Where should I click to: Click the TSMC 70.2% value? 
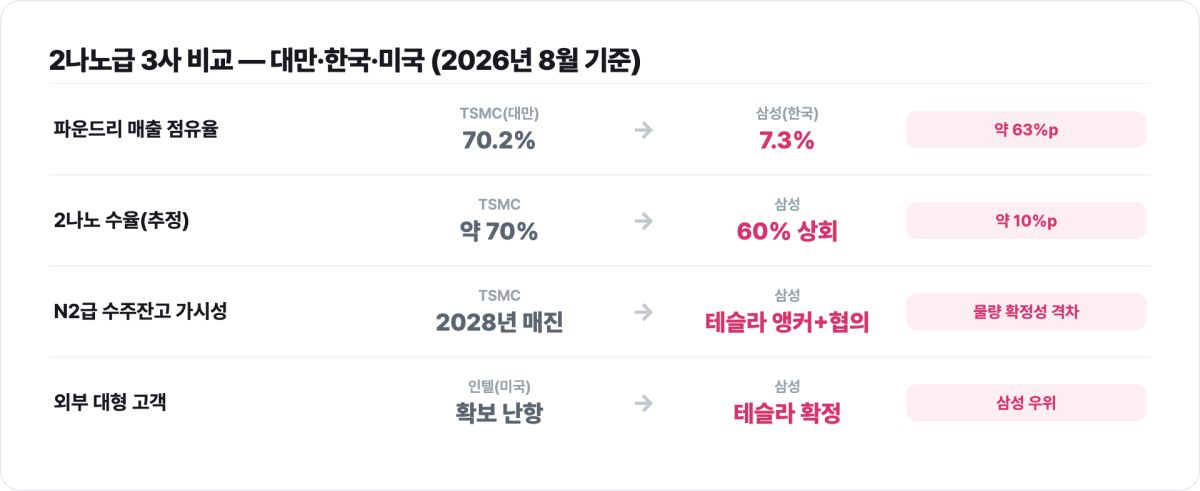(x=499, y=141)
